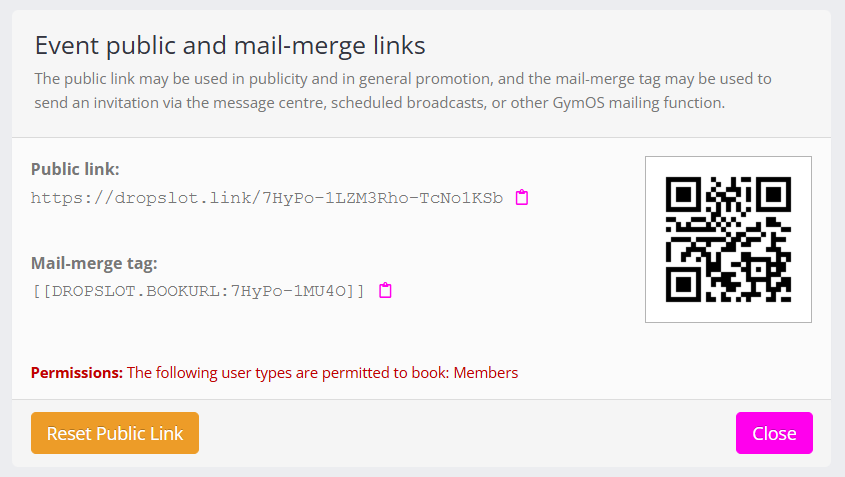Click the dropslot.link public URL text

pos(267,198)
